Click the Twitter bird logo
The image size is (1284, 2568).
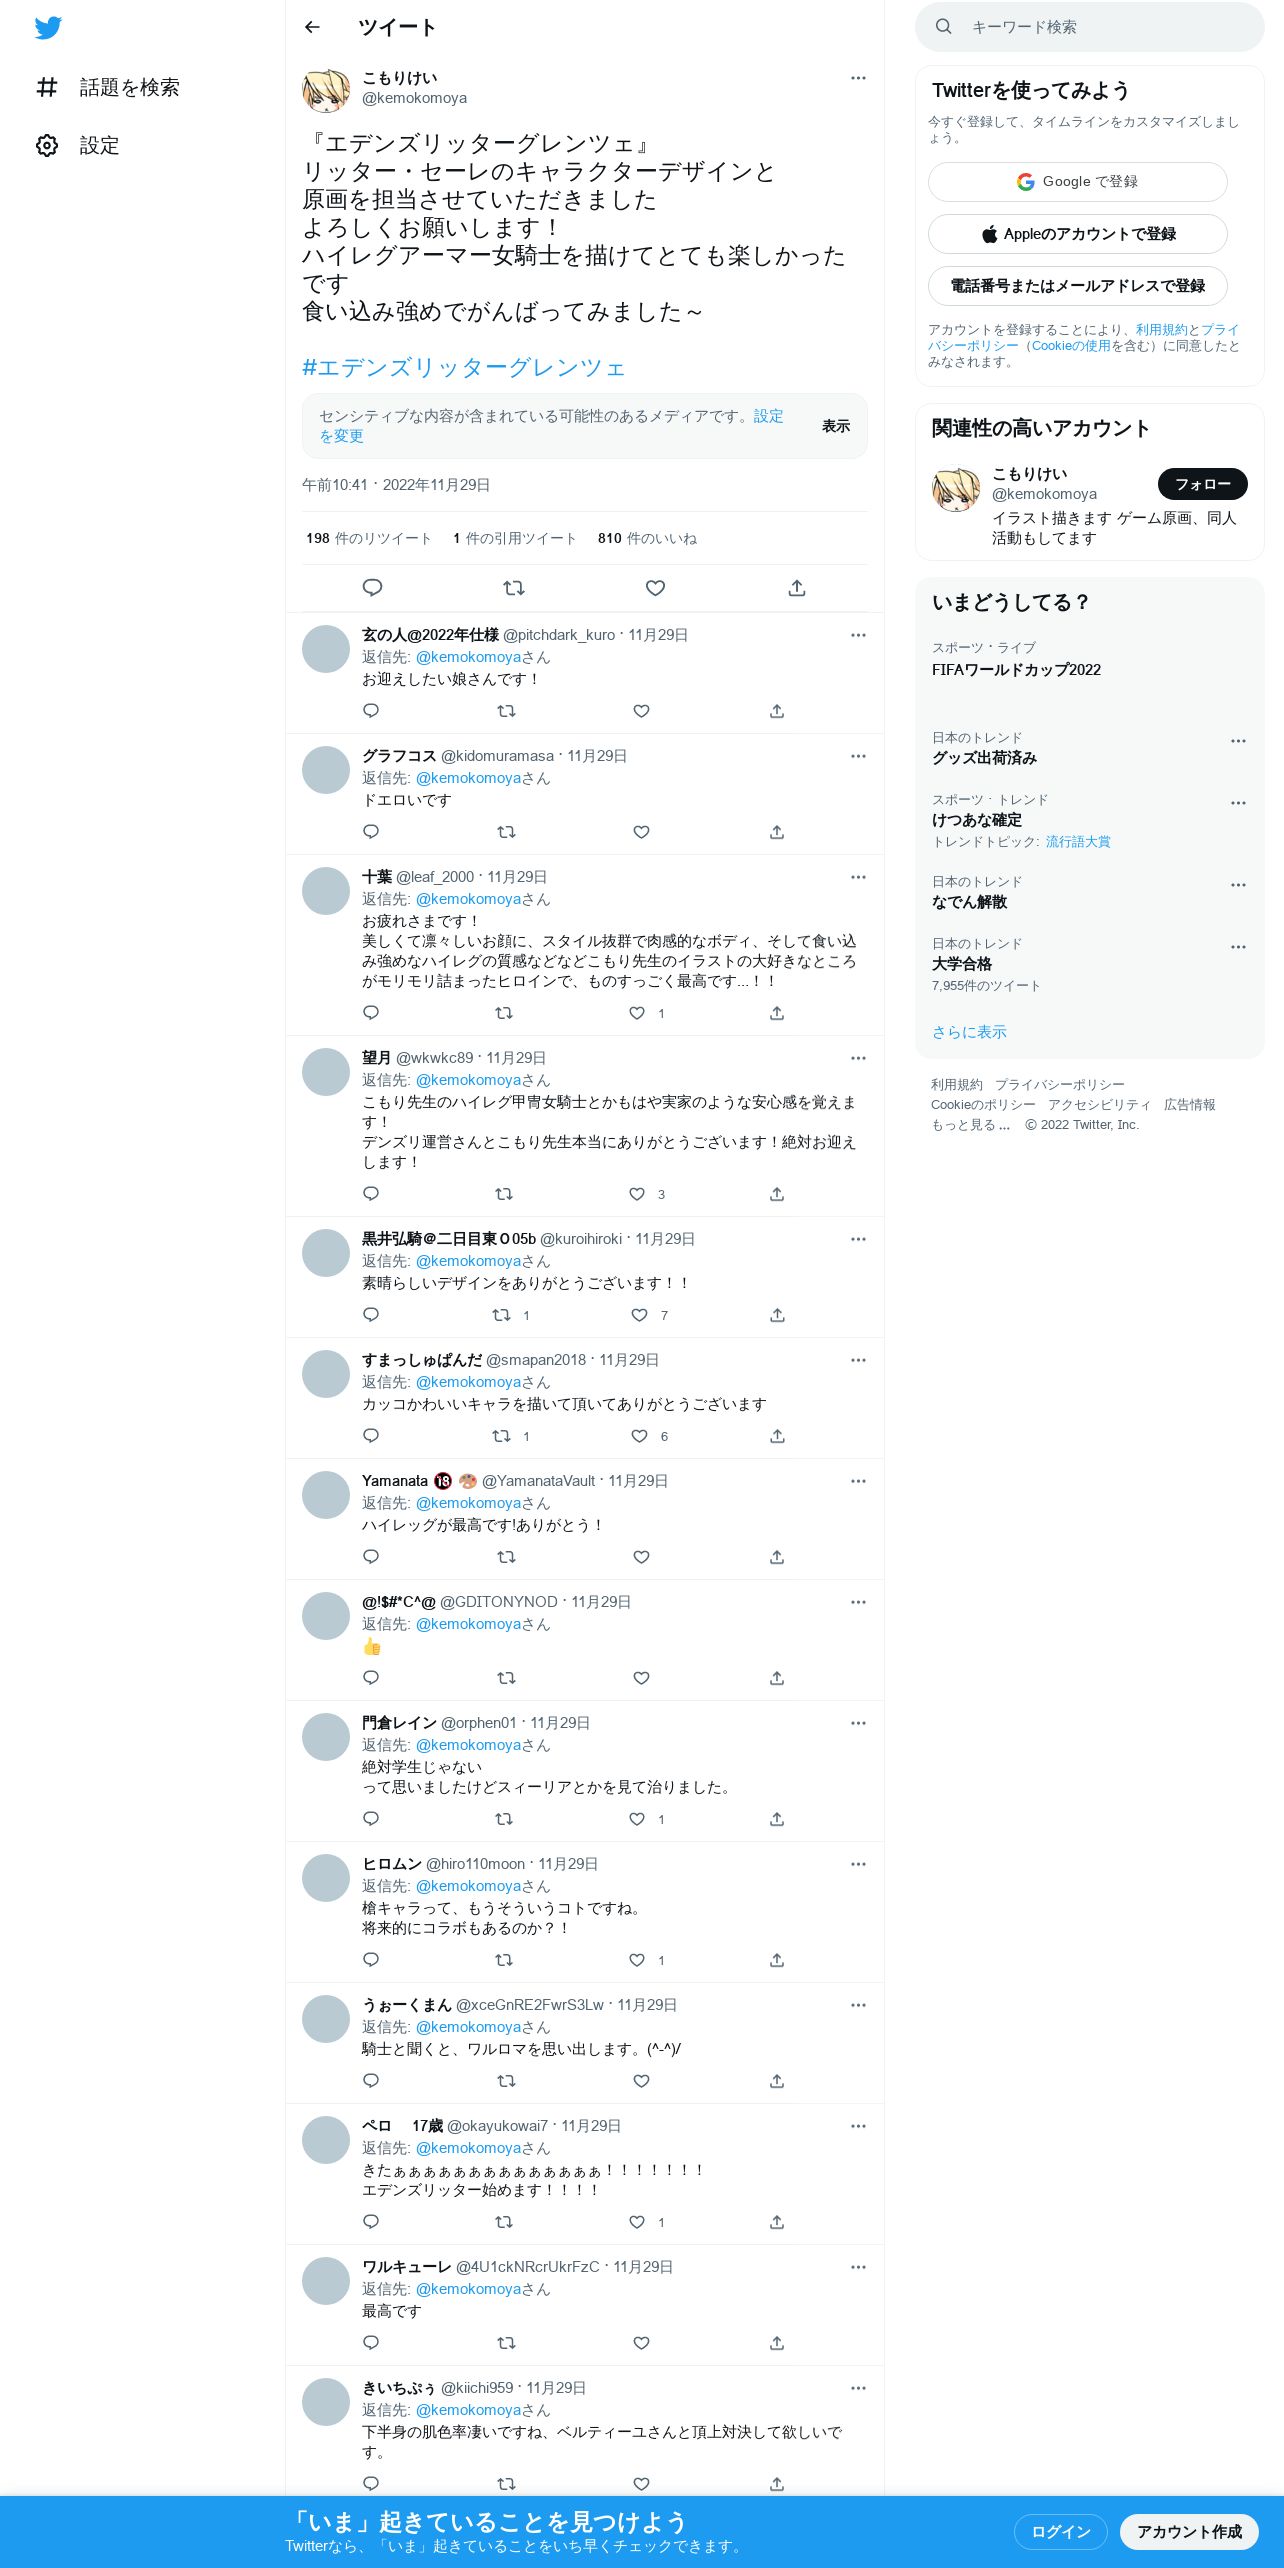(48, 28)
